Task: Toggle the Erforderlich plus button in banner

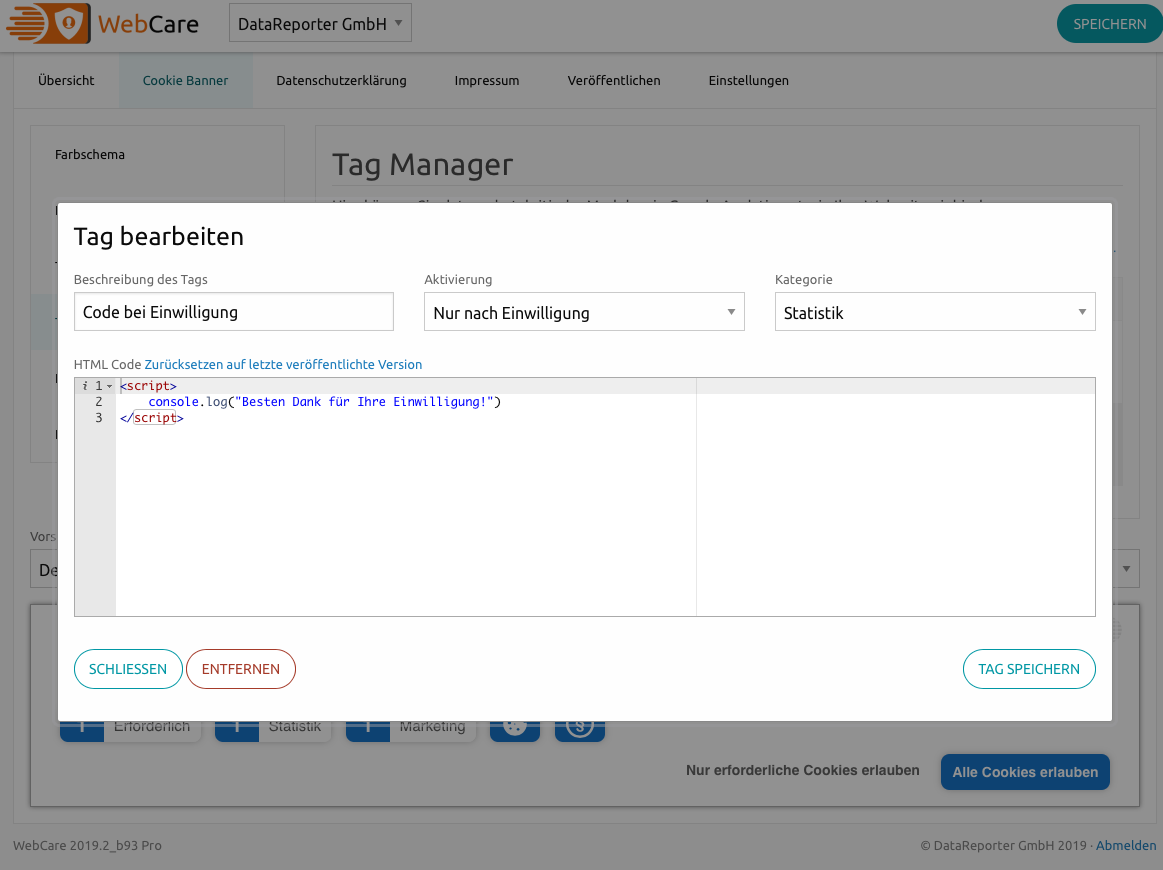Action: (x=82, y=729)
